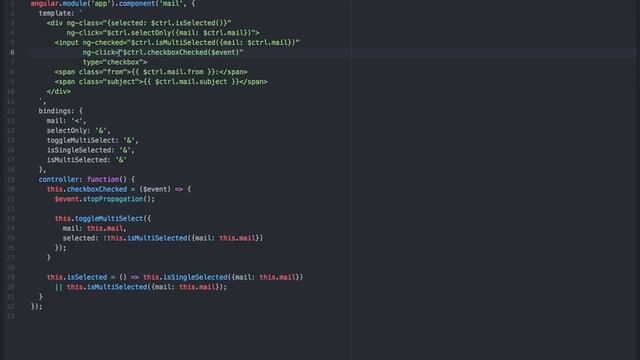Click 'this.toggleMultiSelect({' call
Viewport: 640px width, 360px height.
point(102,219)
